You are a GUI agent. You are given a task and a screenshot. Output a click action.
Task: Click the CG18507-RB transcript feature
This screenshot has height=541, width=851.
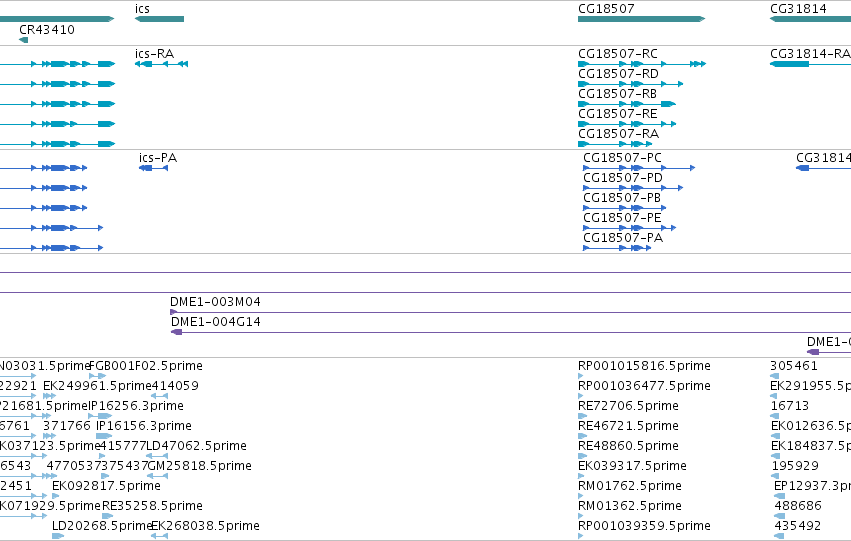[627, 104]
